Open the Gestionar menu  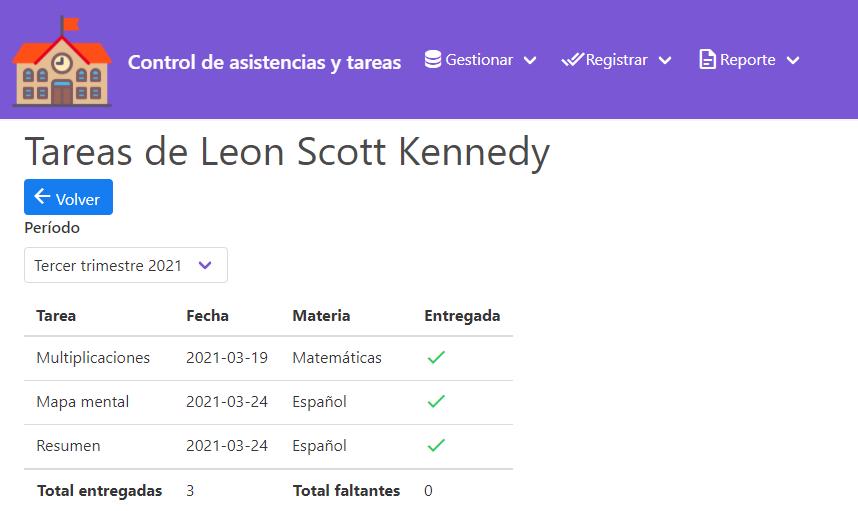(x=479, y=60)
